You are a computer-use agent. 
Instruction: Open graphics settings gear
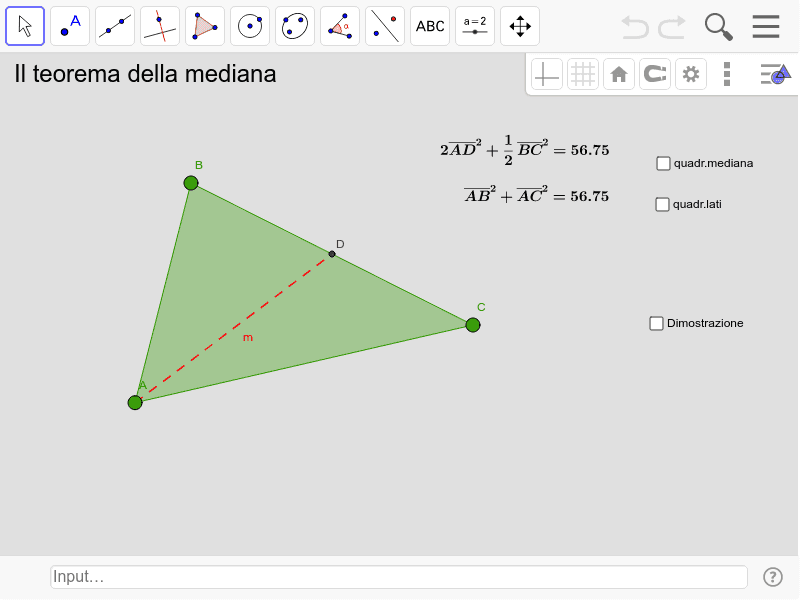[691, 74]
